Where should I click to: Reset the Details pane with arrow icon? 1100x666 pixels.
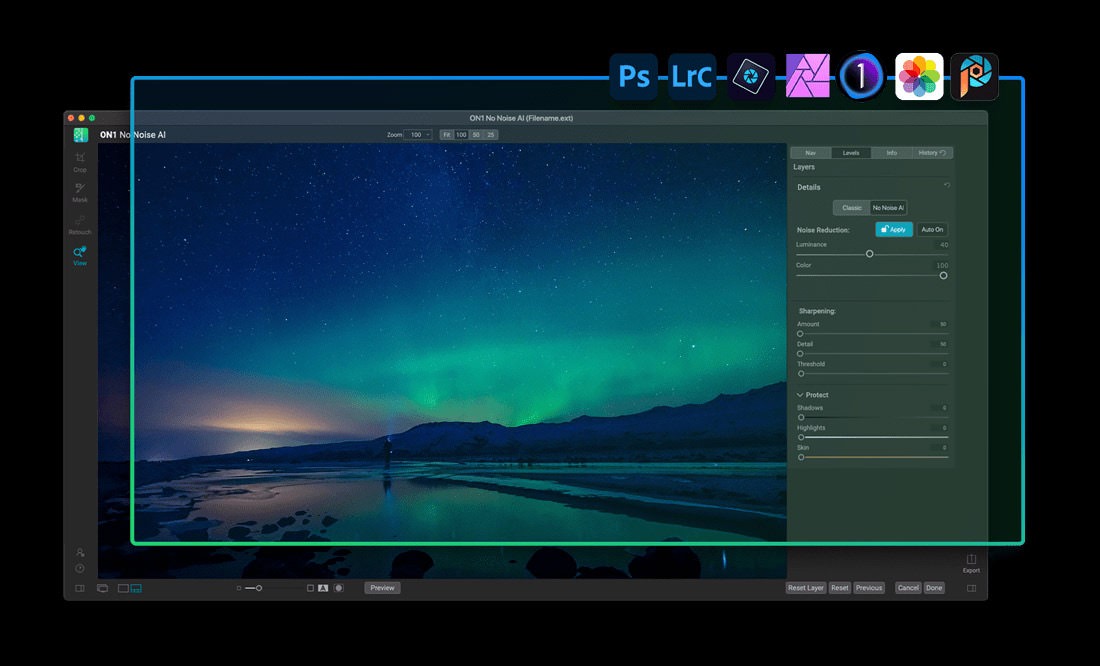click(x=946, y=185)
